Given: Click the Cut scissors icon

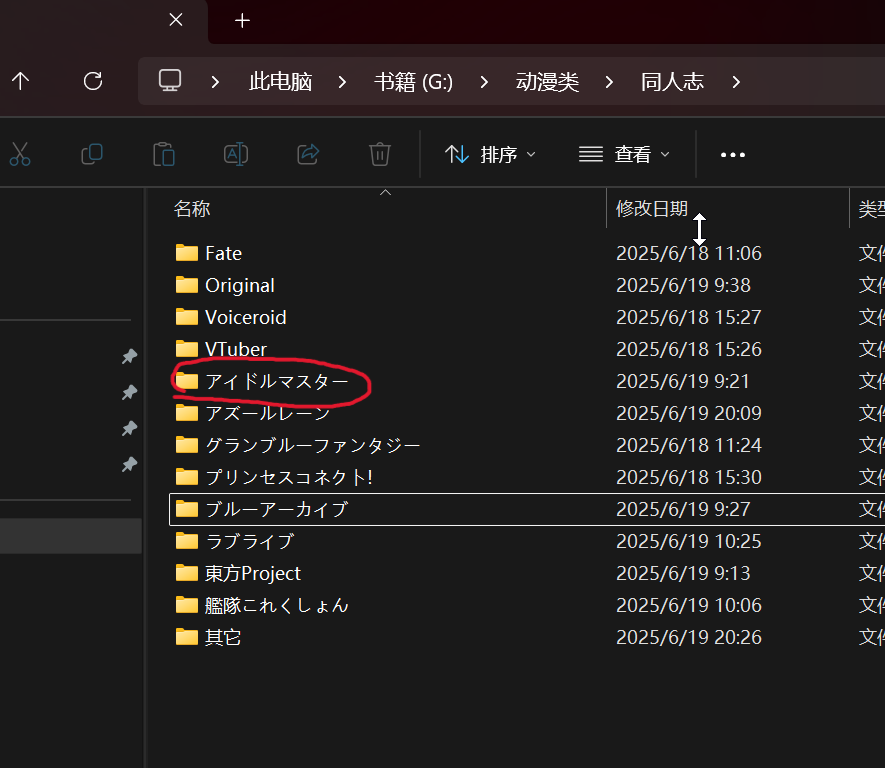Looking at the screenshot, I should (x=20, y=154).
